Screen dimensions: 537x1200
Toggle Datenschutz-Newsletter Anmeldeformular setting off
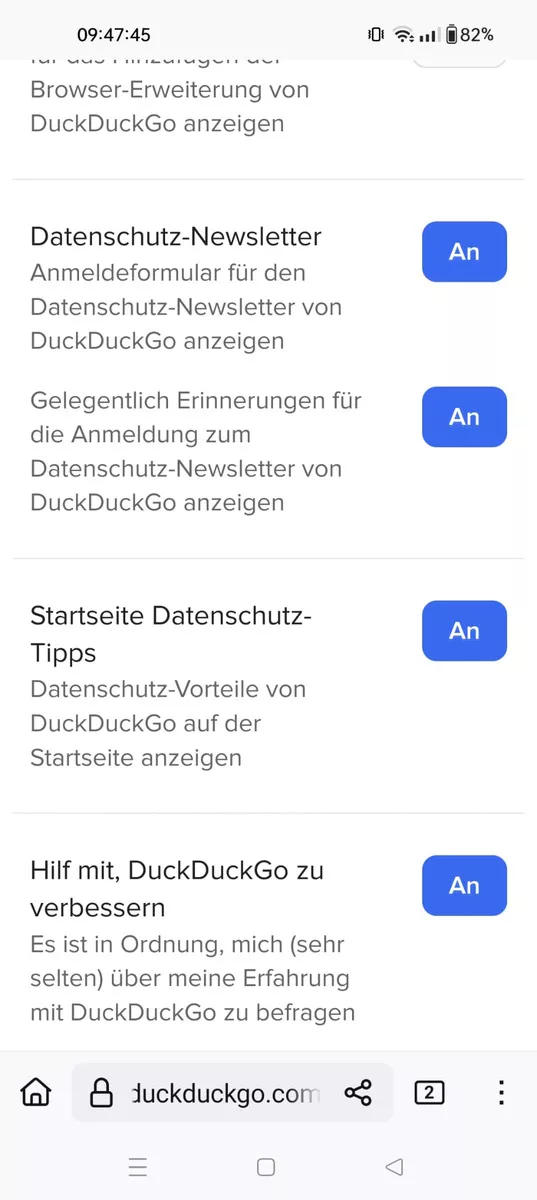(464, 252)
